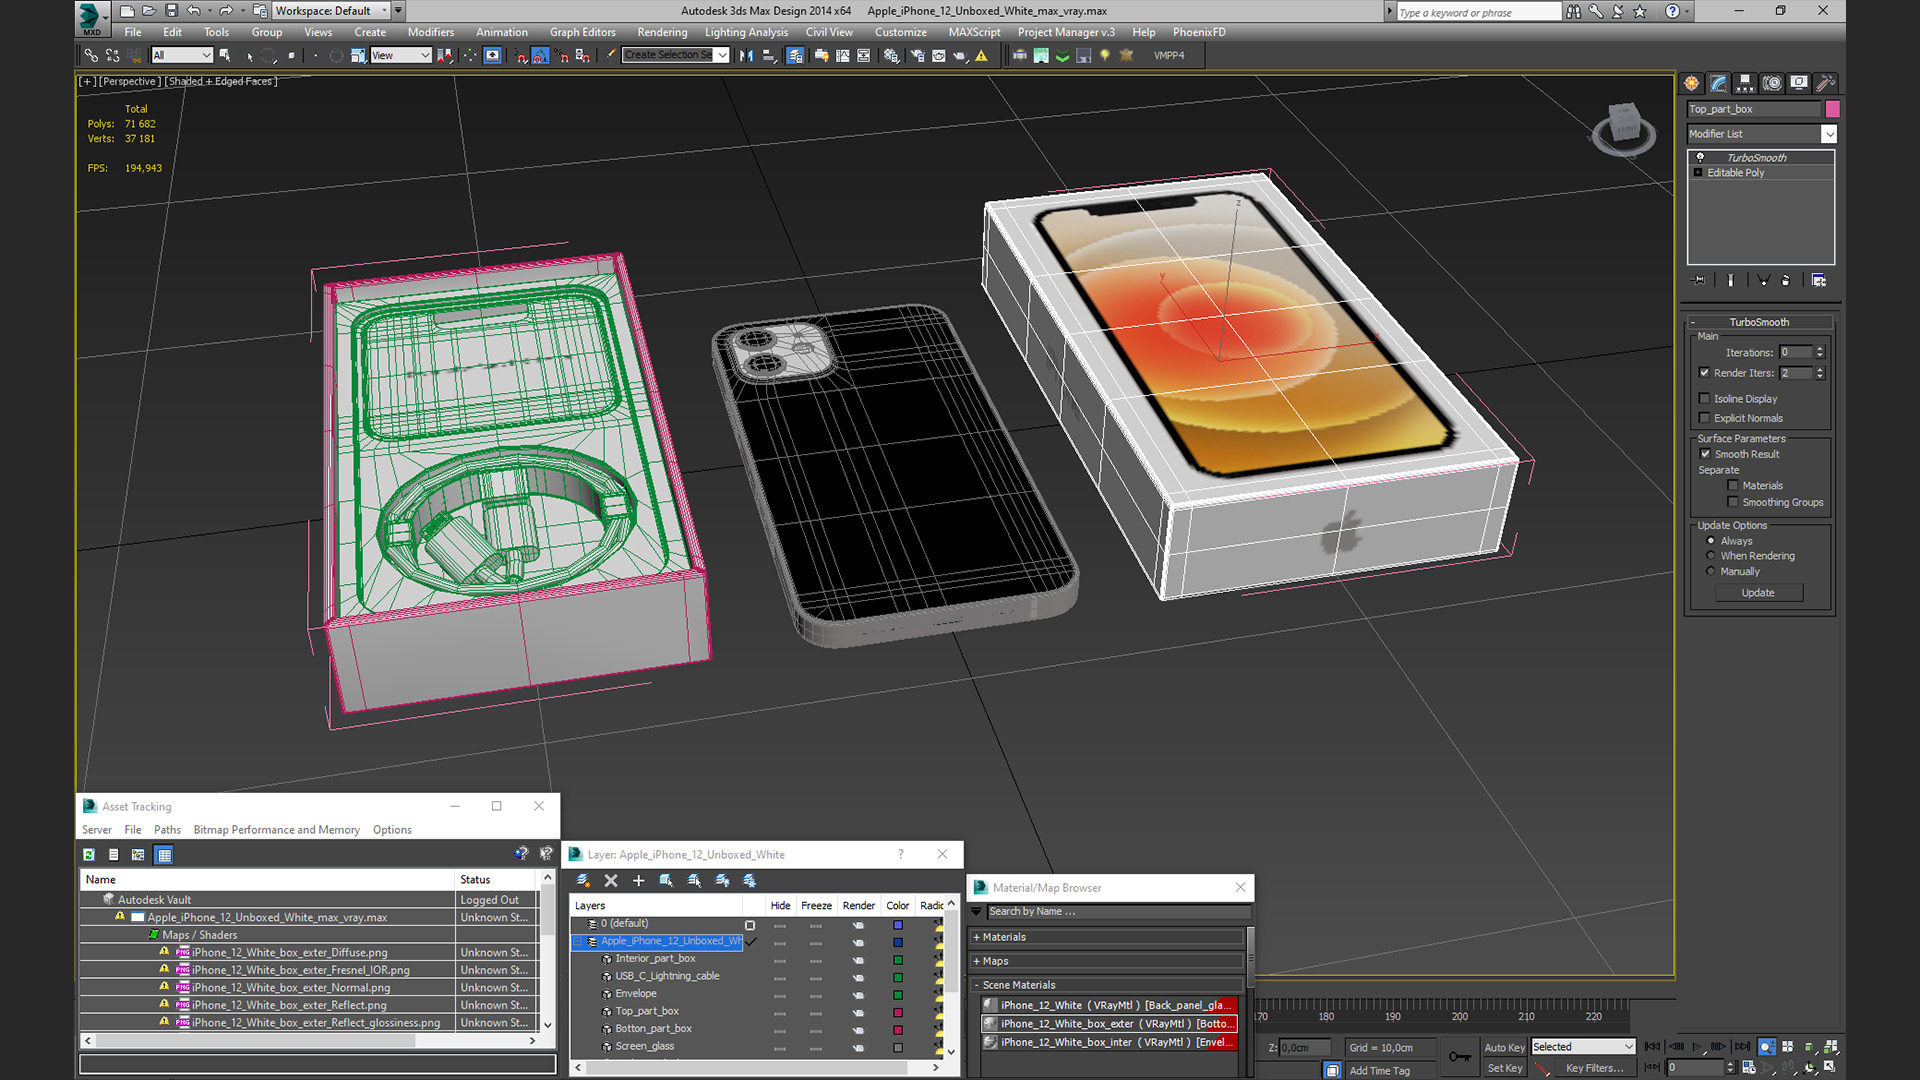This screenshot has height=1080, width=1920.
Task: Click the Time Configuration icon
Action: tap(1748, 1067)
